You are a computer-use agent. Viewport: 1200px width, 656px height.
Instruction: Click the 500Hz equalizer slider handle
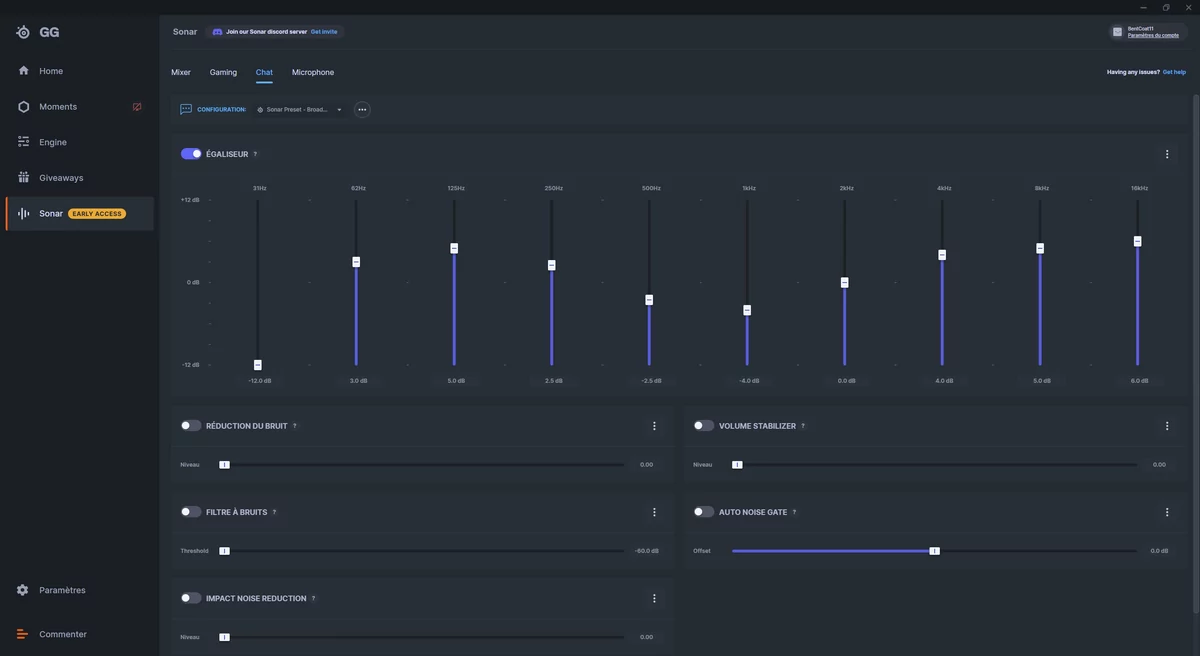[x=649, y=300]
